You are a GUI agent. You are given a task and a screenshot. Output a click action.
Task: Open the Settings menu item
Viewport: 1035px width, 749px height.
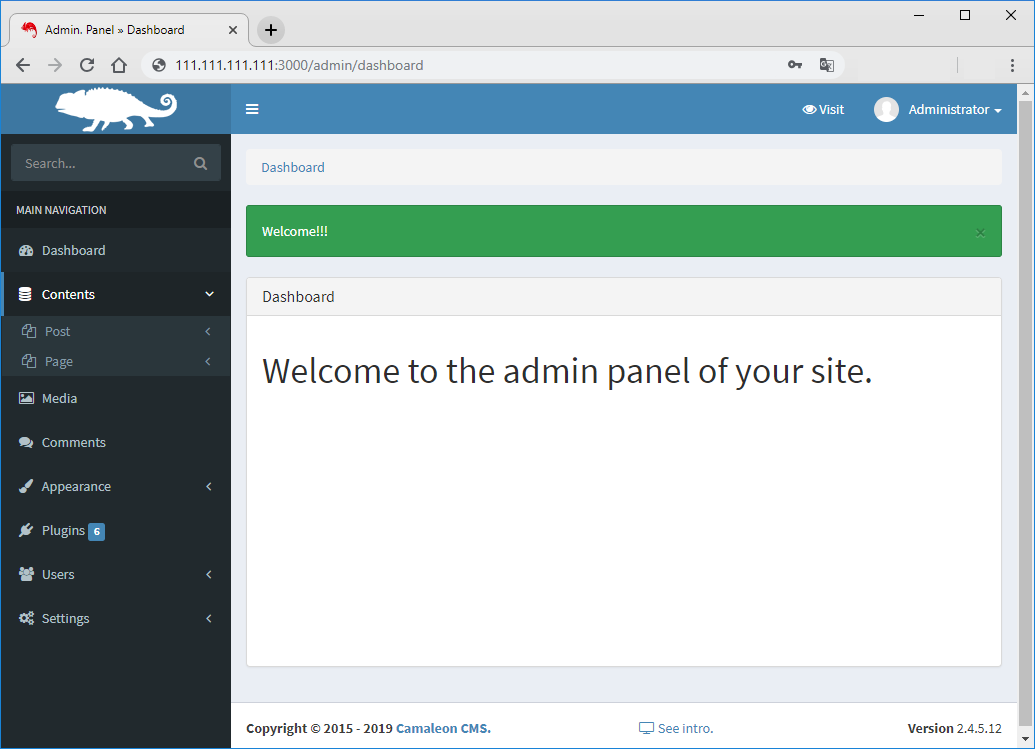(65, 619)
